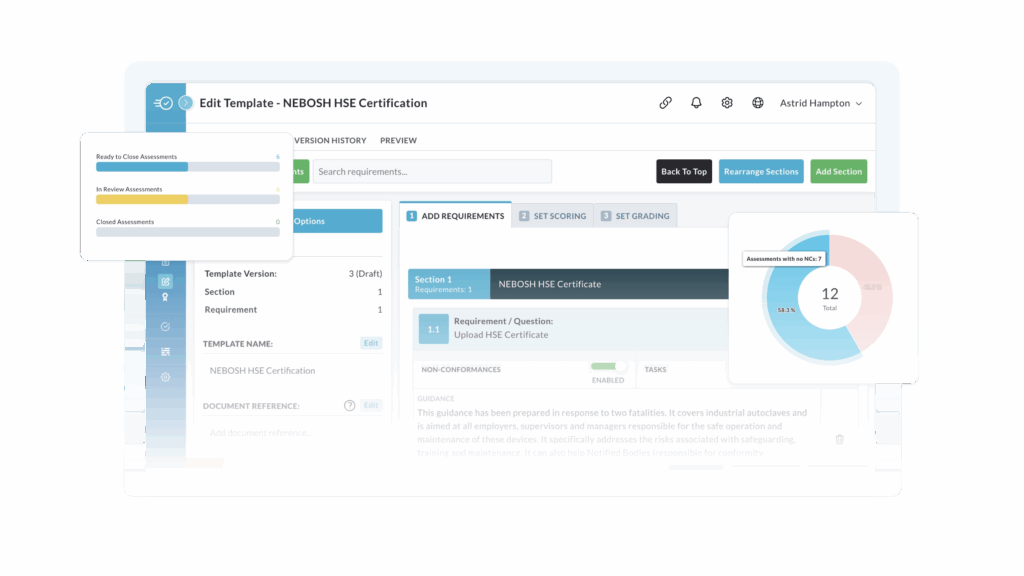Open settings using the gear icon
The width and height of the screenshot is (1024, 576).
pos(727,102)
